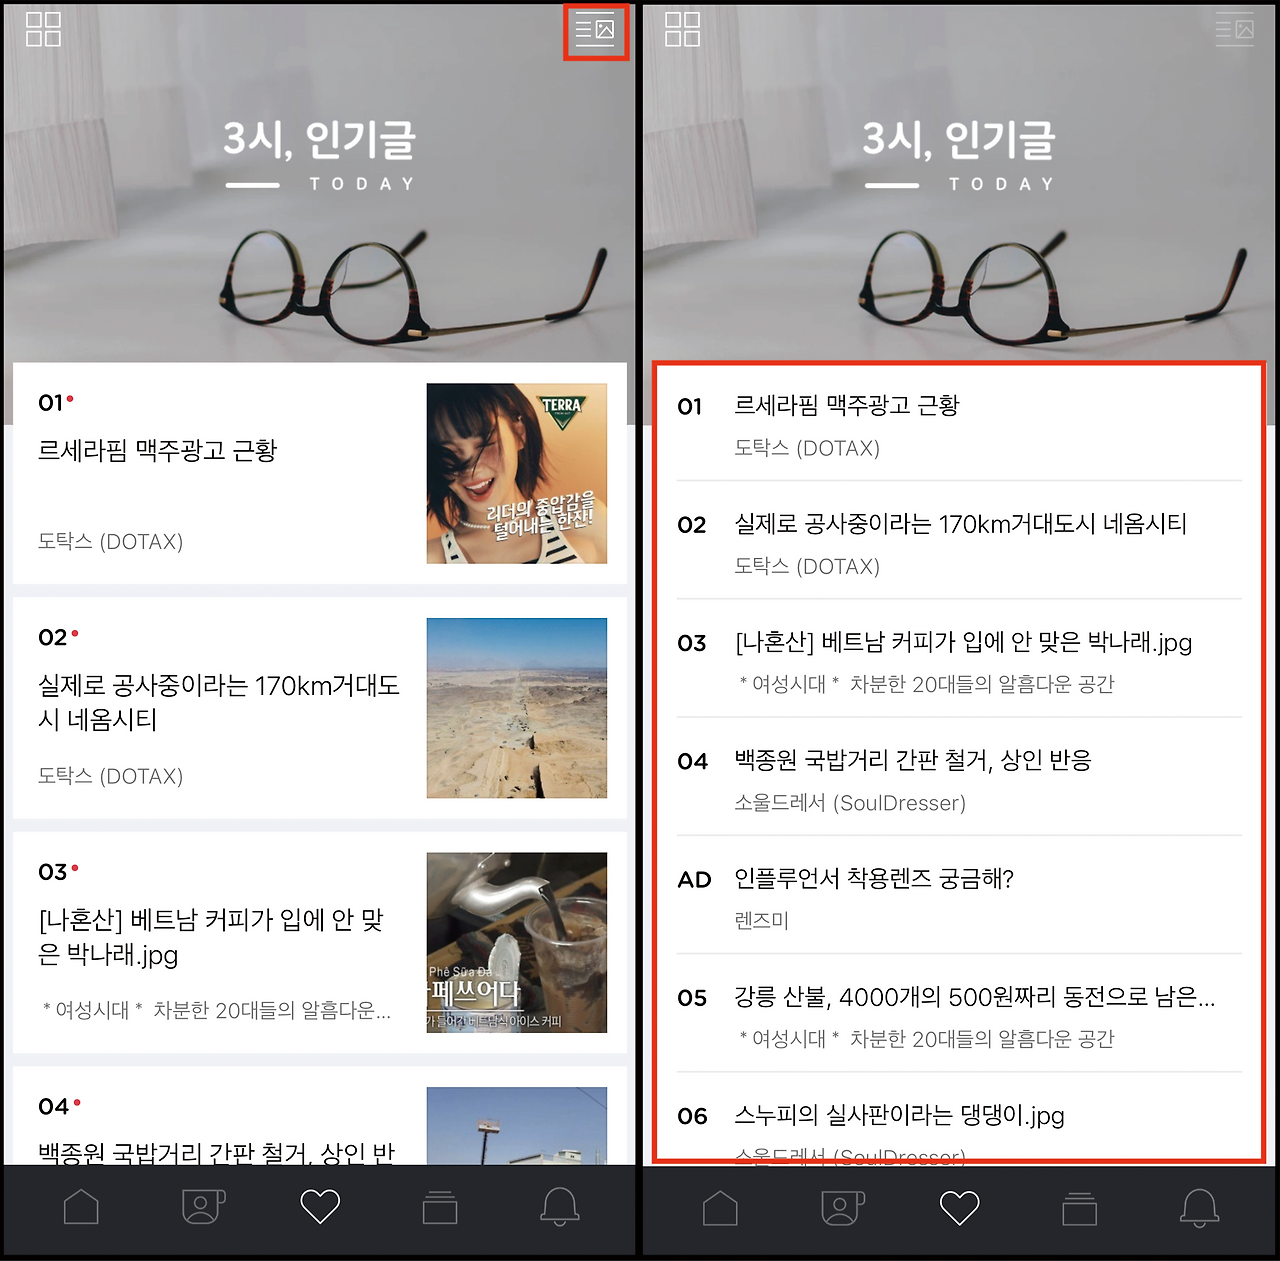Open notification bell in right bottom bar
The height and width of the screenshot is (1261, 1280).
coord(1200,1207)
